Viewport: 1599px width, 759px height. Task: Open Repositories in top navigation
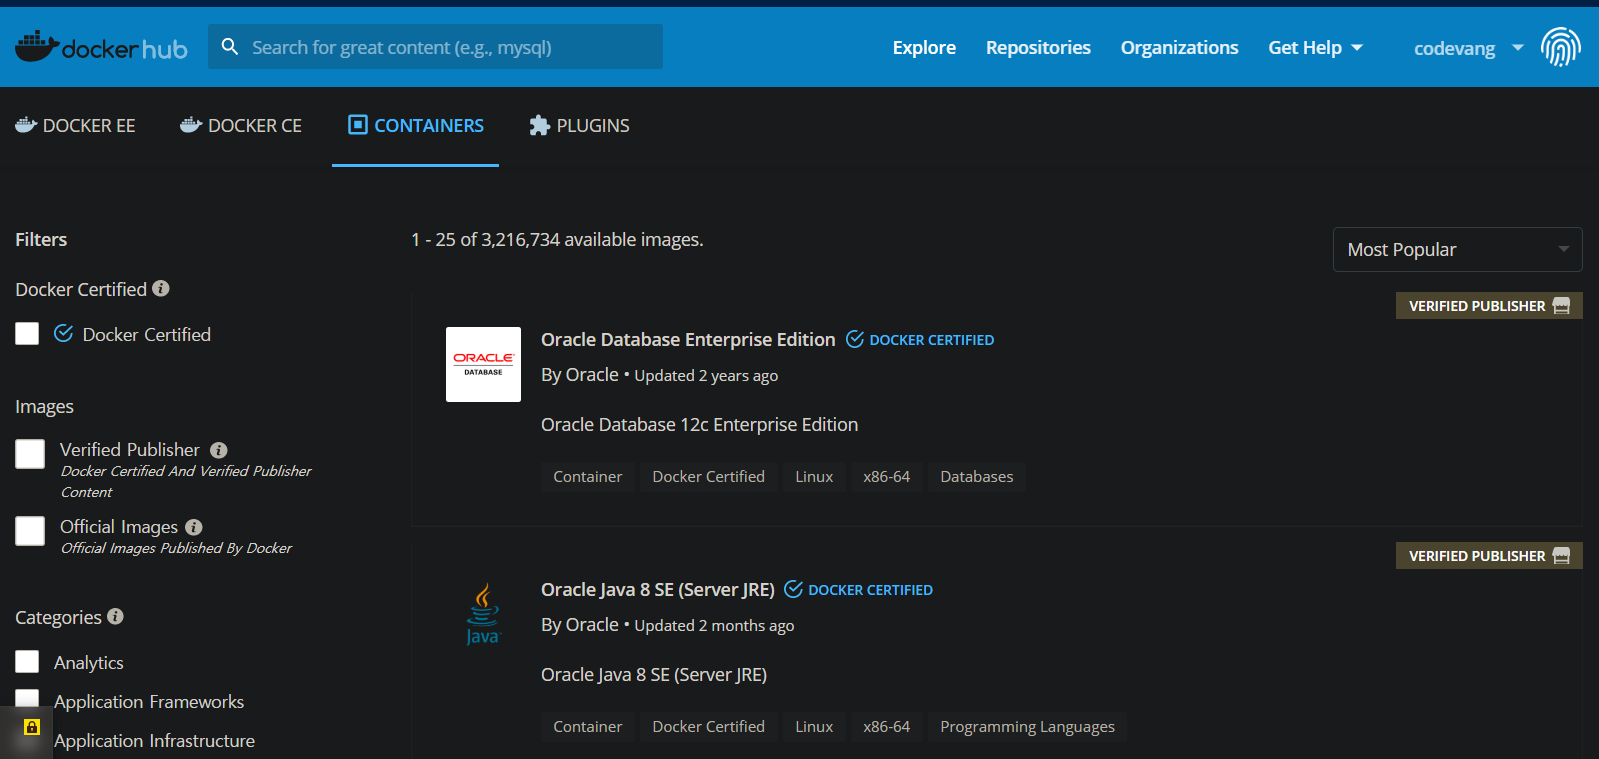click(x=1038, y=47)
